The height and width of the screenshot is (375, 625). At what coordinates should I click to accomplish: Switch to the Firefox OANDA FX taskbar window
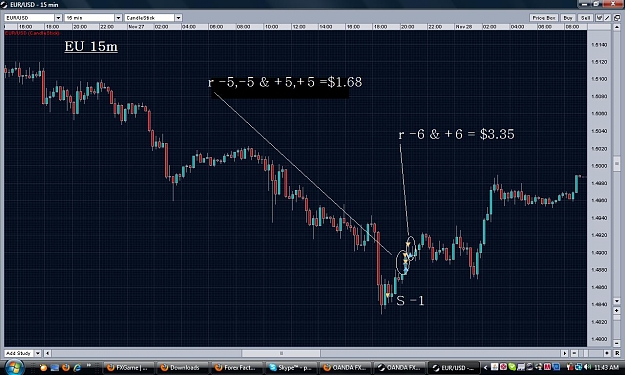344,367
